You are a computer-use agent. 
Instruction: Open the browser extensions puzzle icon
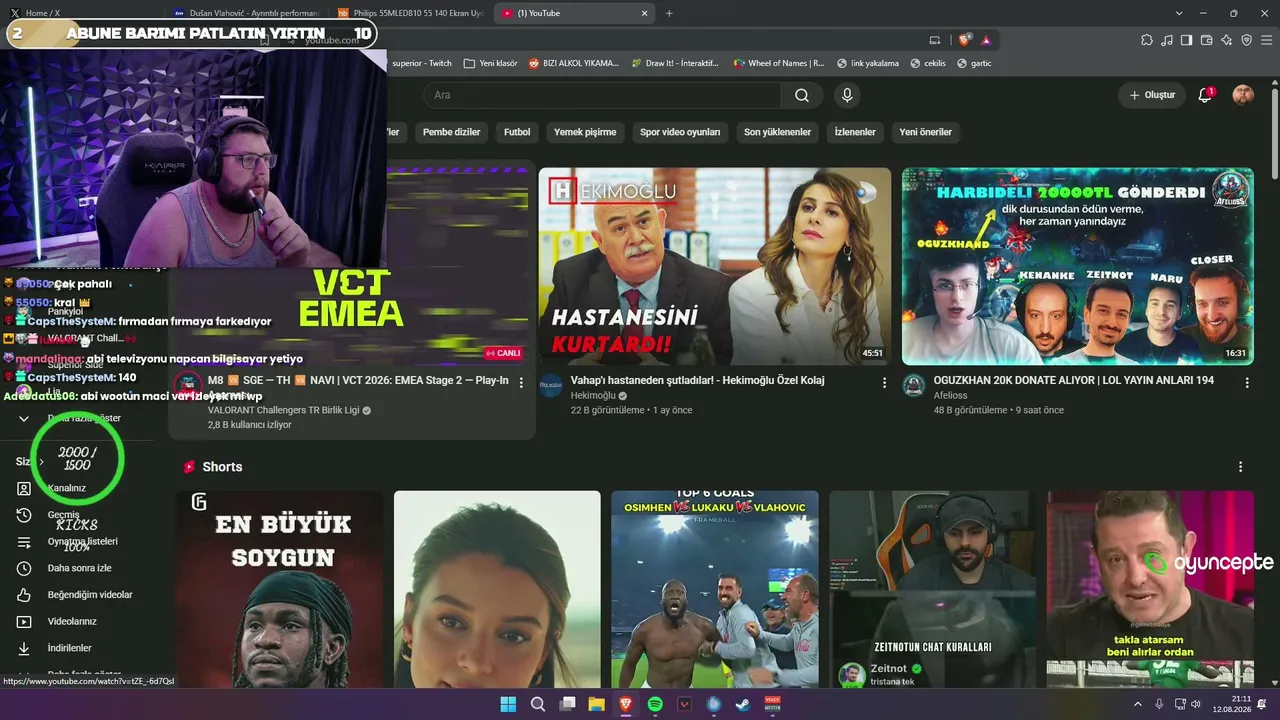[1147, 40]
